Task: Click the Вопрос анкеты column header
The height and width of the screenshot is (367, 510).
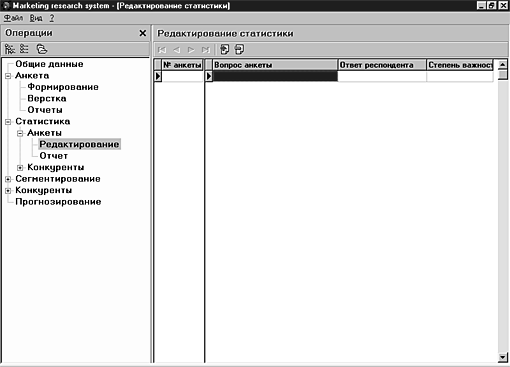Action: click(275, 65)
